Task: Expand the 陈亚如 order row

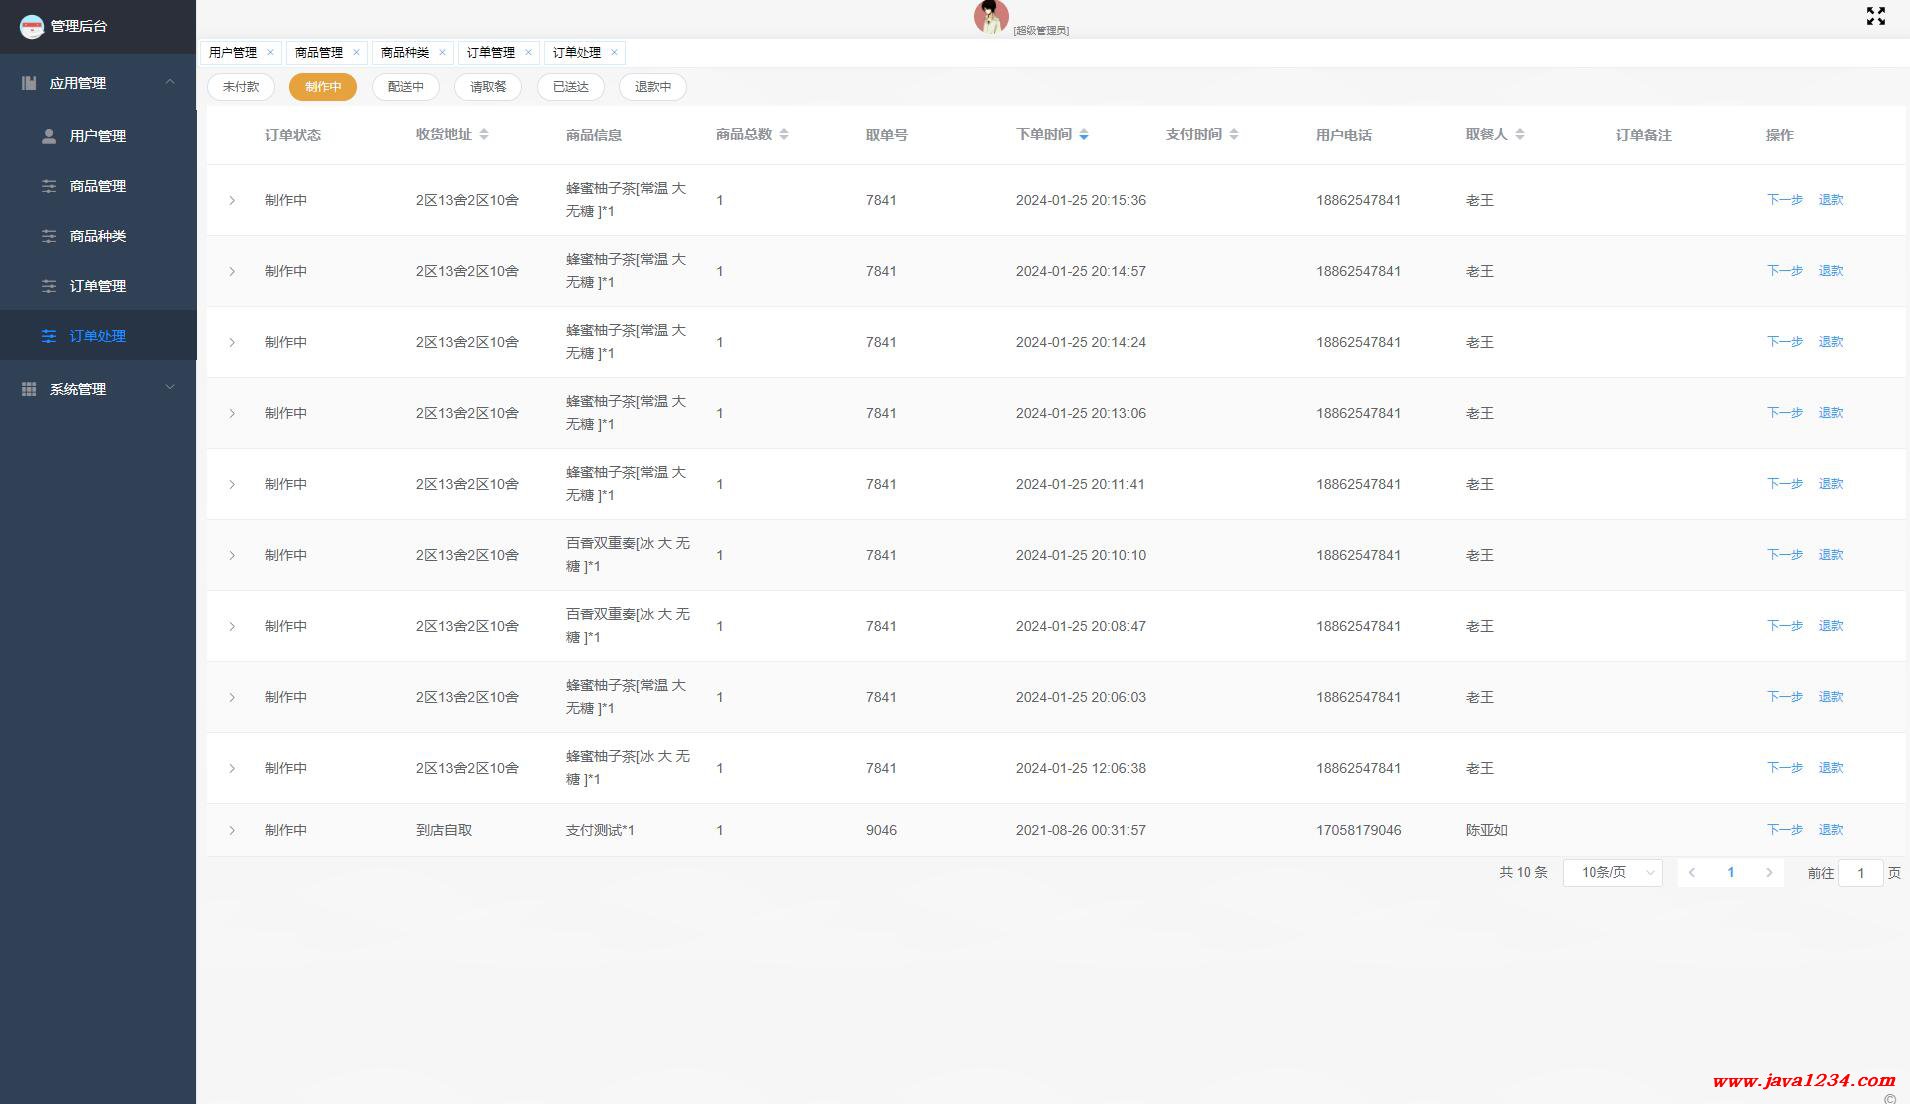Action: [232, 831]
